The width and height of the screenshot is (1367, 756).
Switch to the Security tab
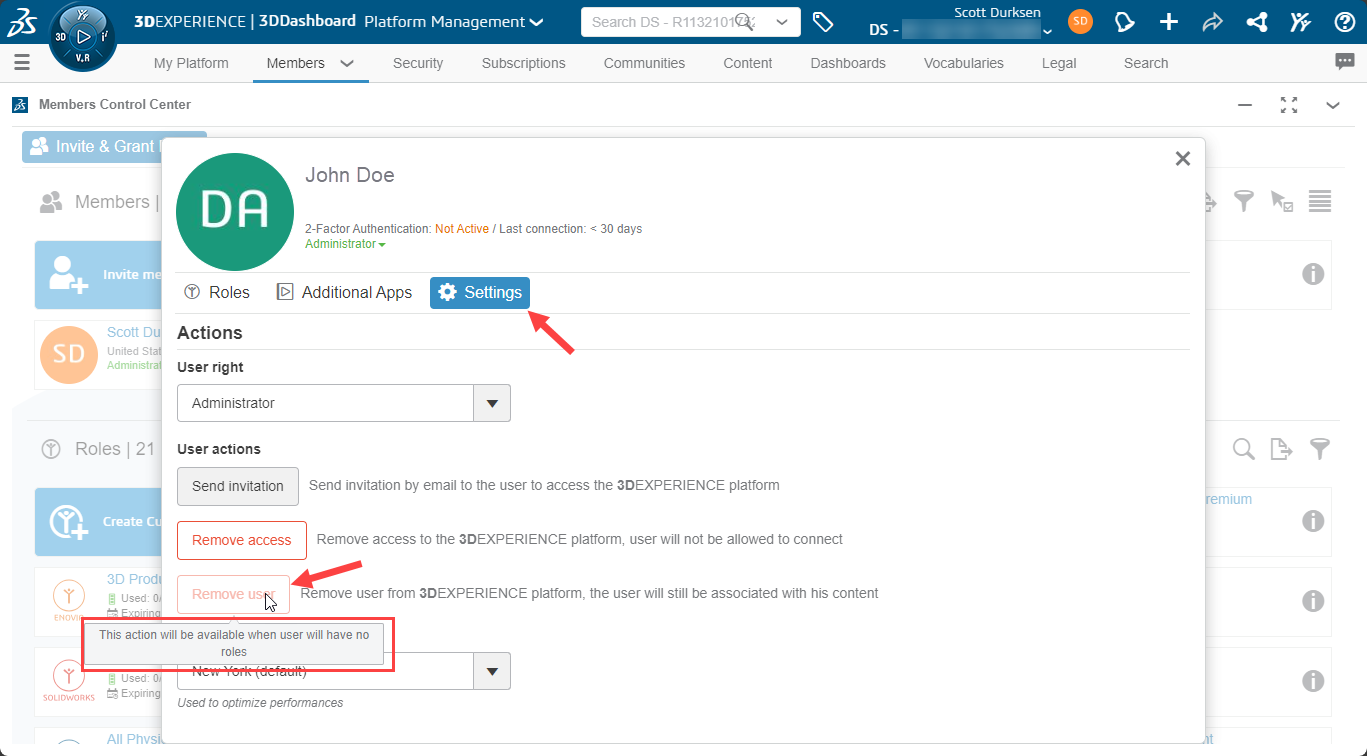pyautogui.click(x=418, y=63)
